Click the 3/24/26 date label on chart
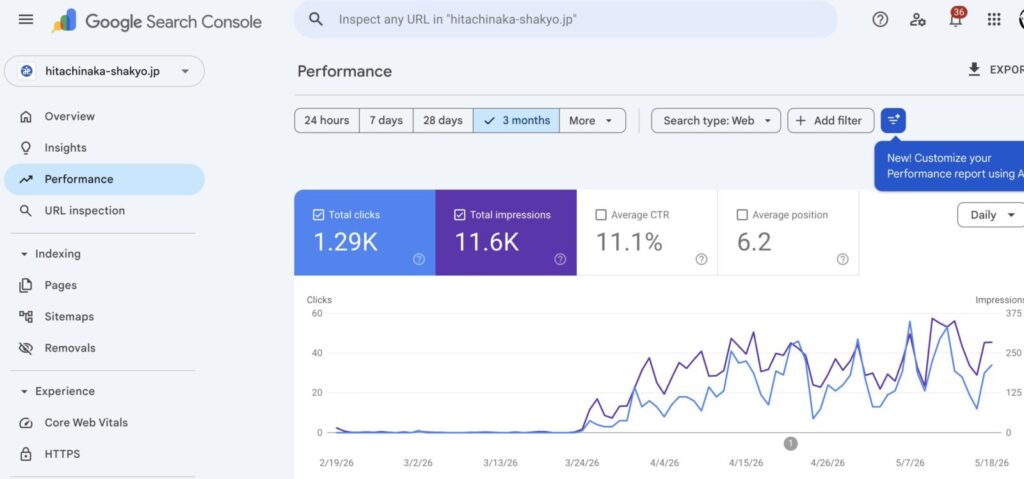 (x=582, y=463)
